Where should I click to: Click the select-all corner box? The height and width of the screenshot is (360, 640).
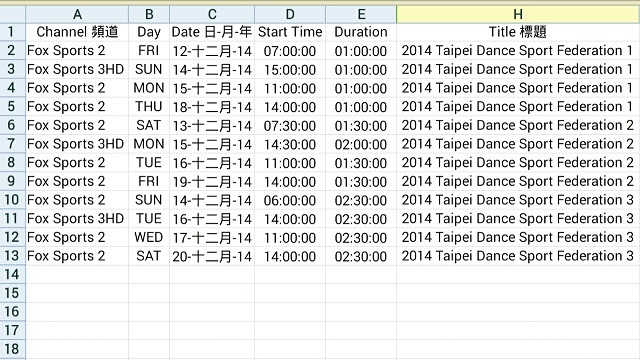pos(13,14)
